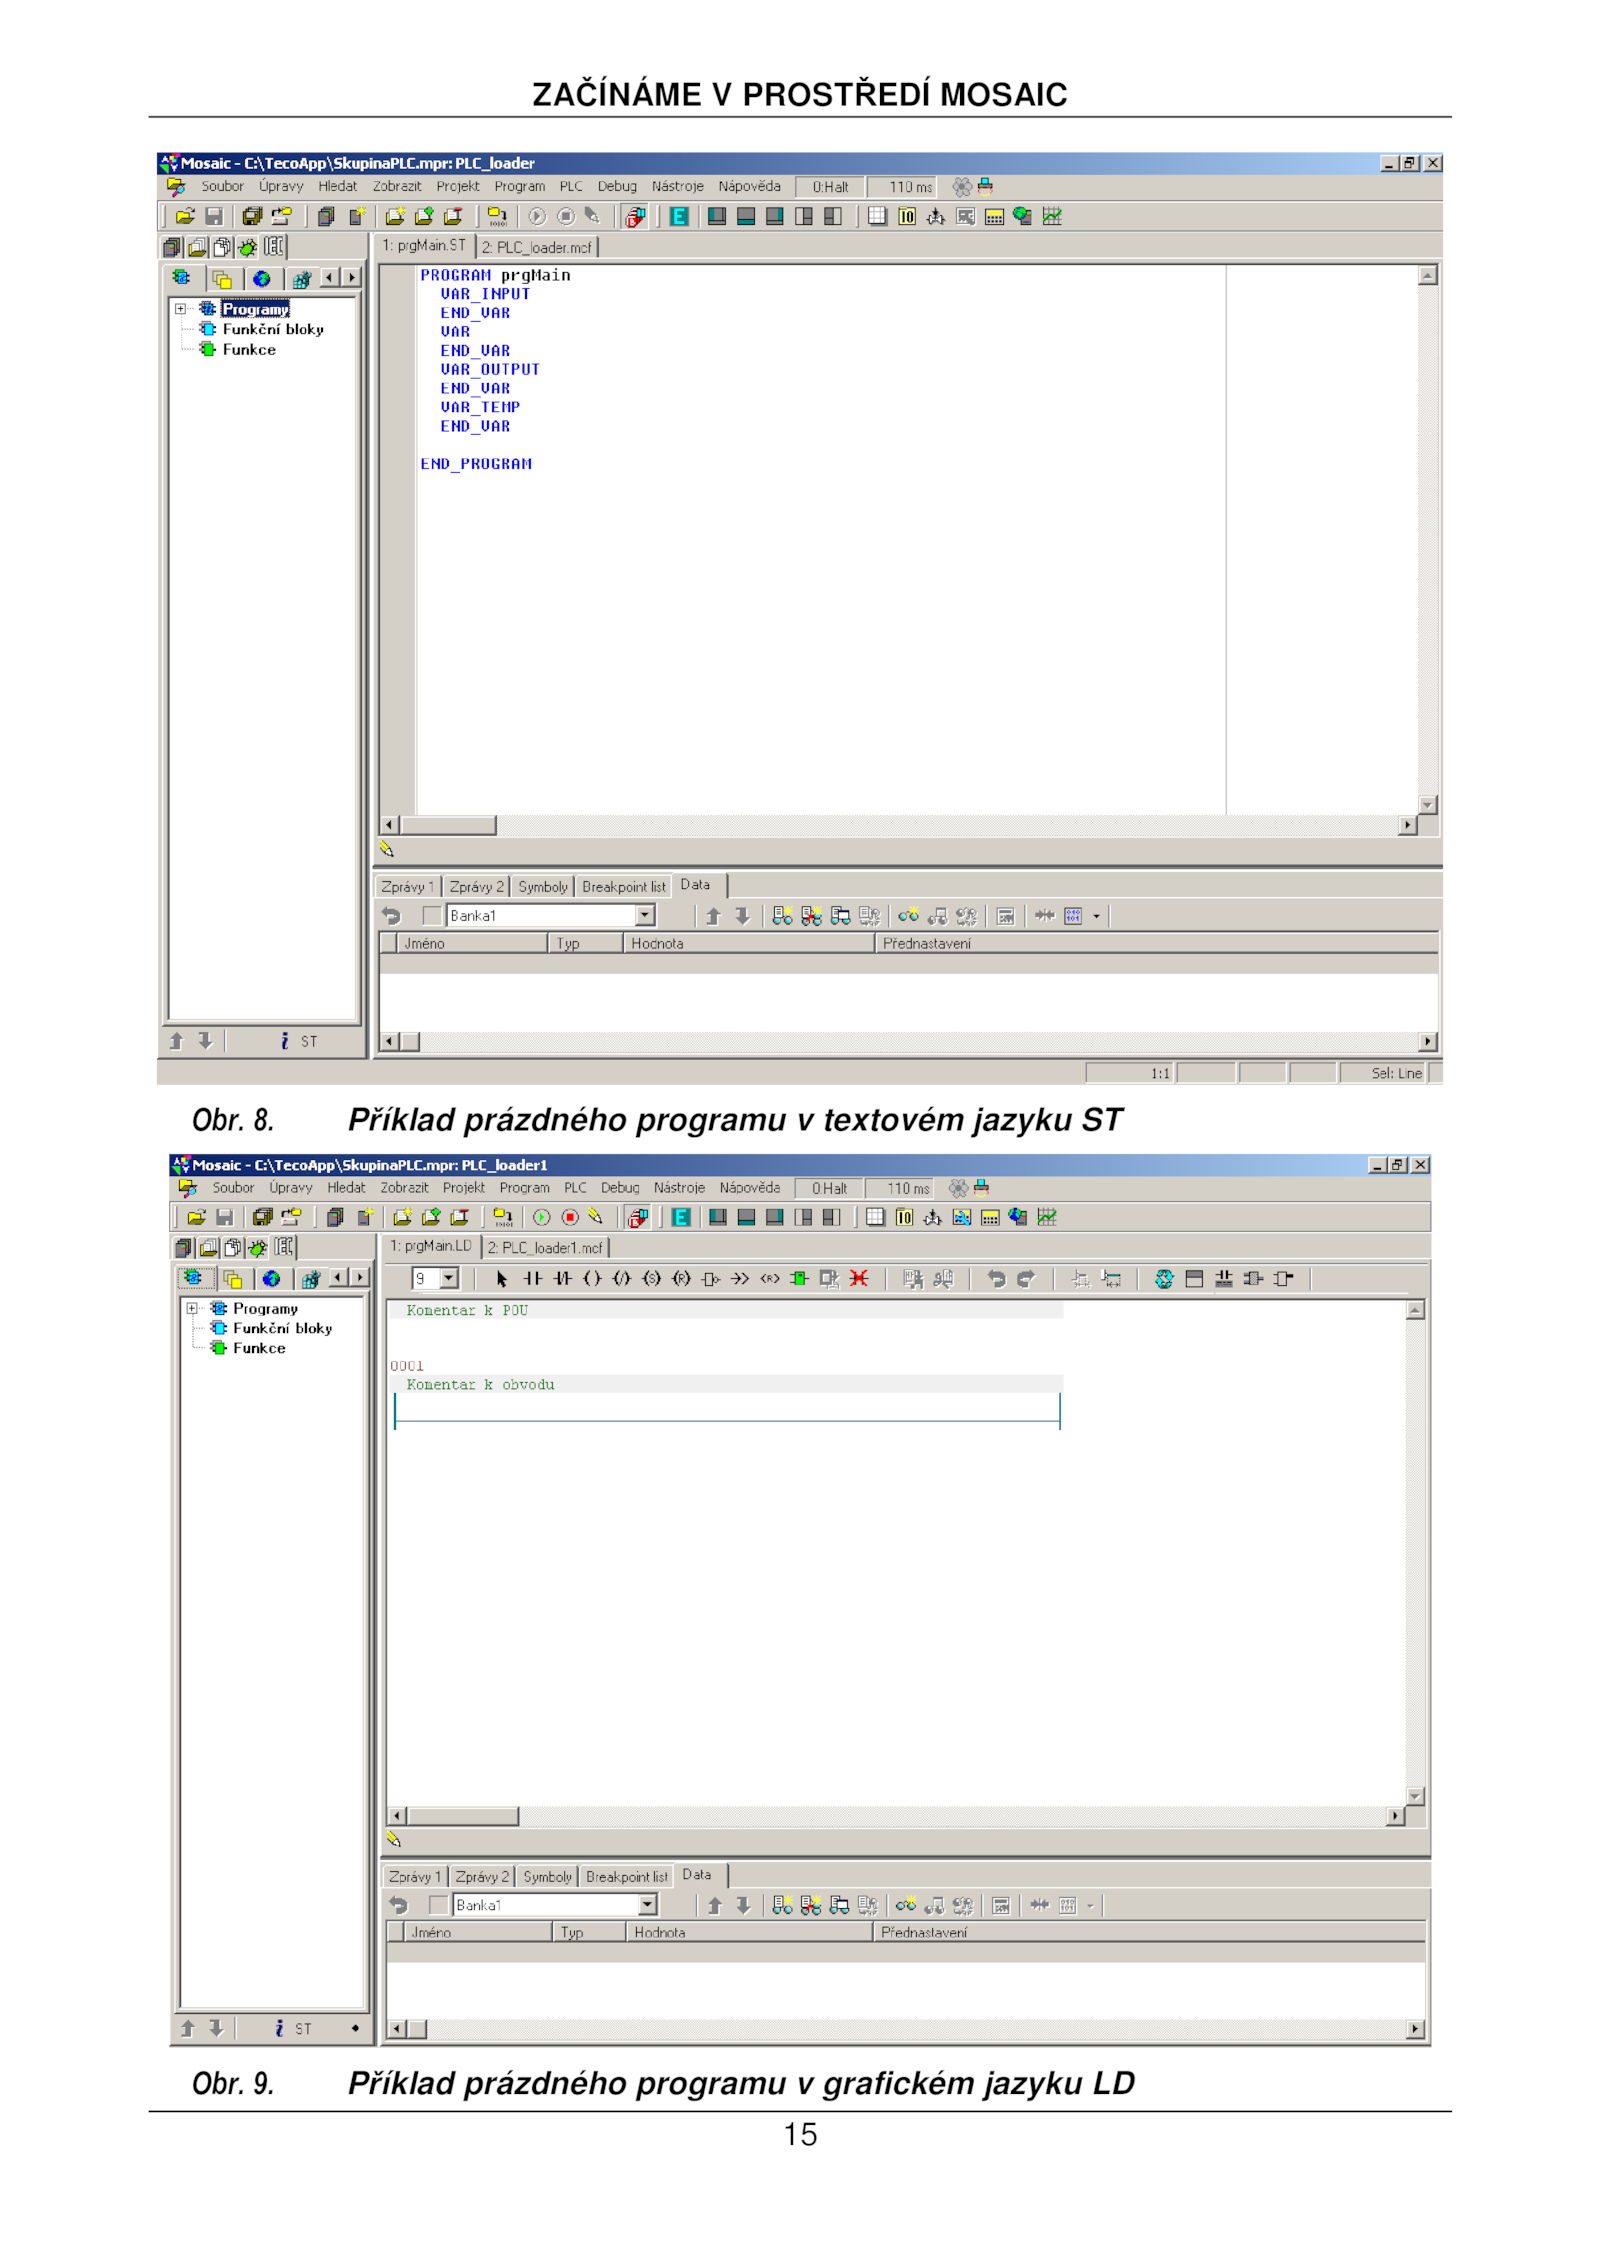Insert coil symbol in LD toolbar
This screenshot has height=2264, width=1600.
pos(592,1279)
